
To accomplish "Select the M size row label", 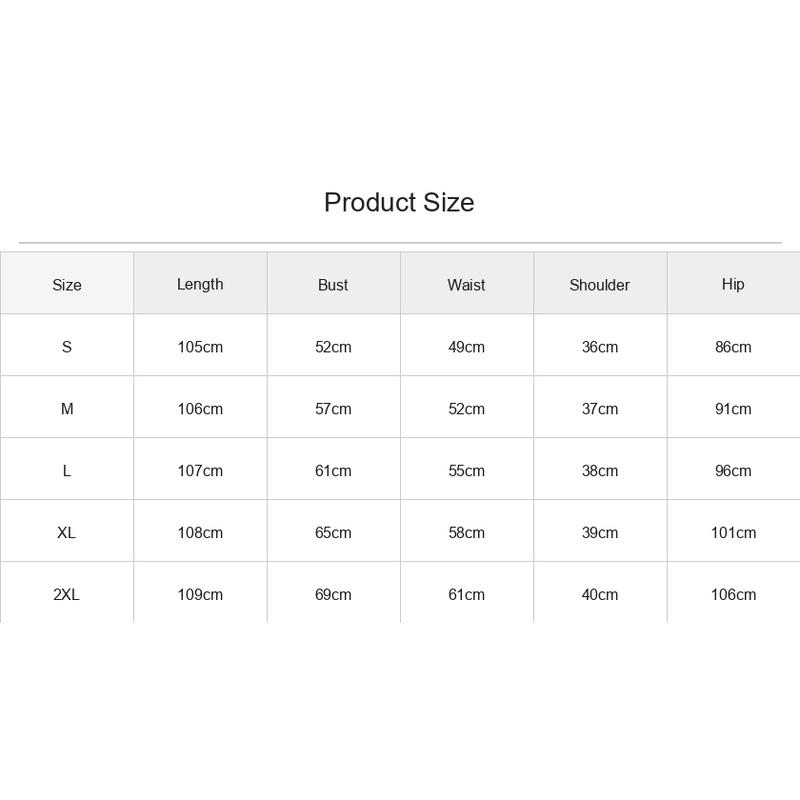I will (x=67, y=409).
